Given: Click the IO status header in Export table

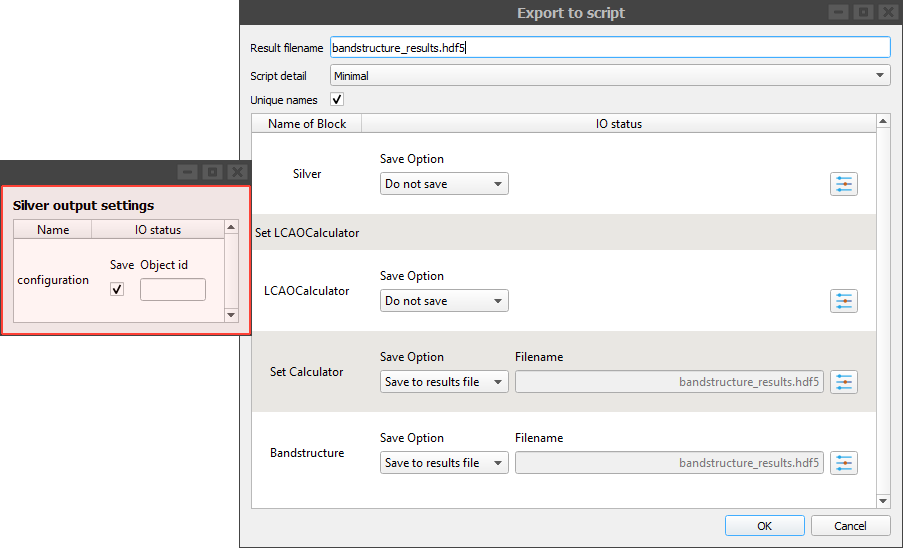Looking at the screenshot, I should [619, 124].
